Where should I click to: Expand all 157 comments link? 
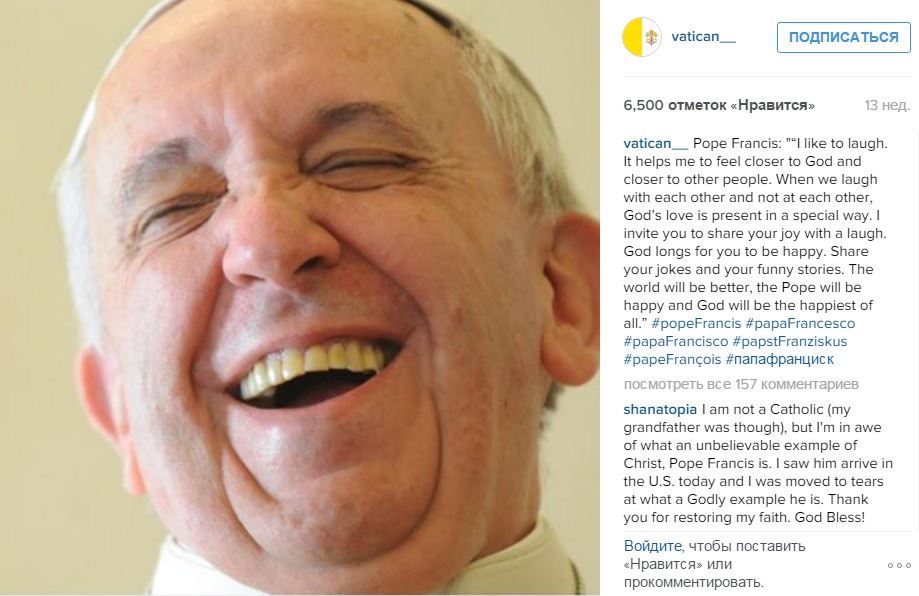pyautogui.click(x=741, y=384)
